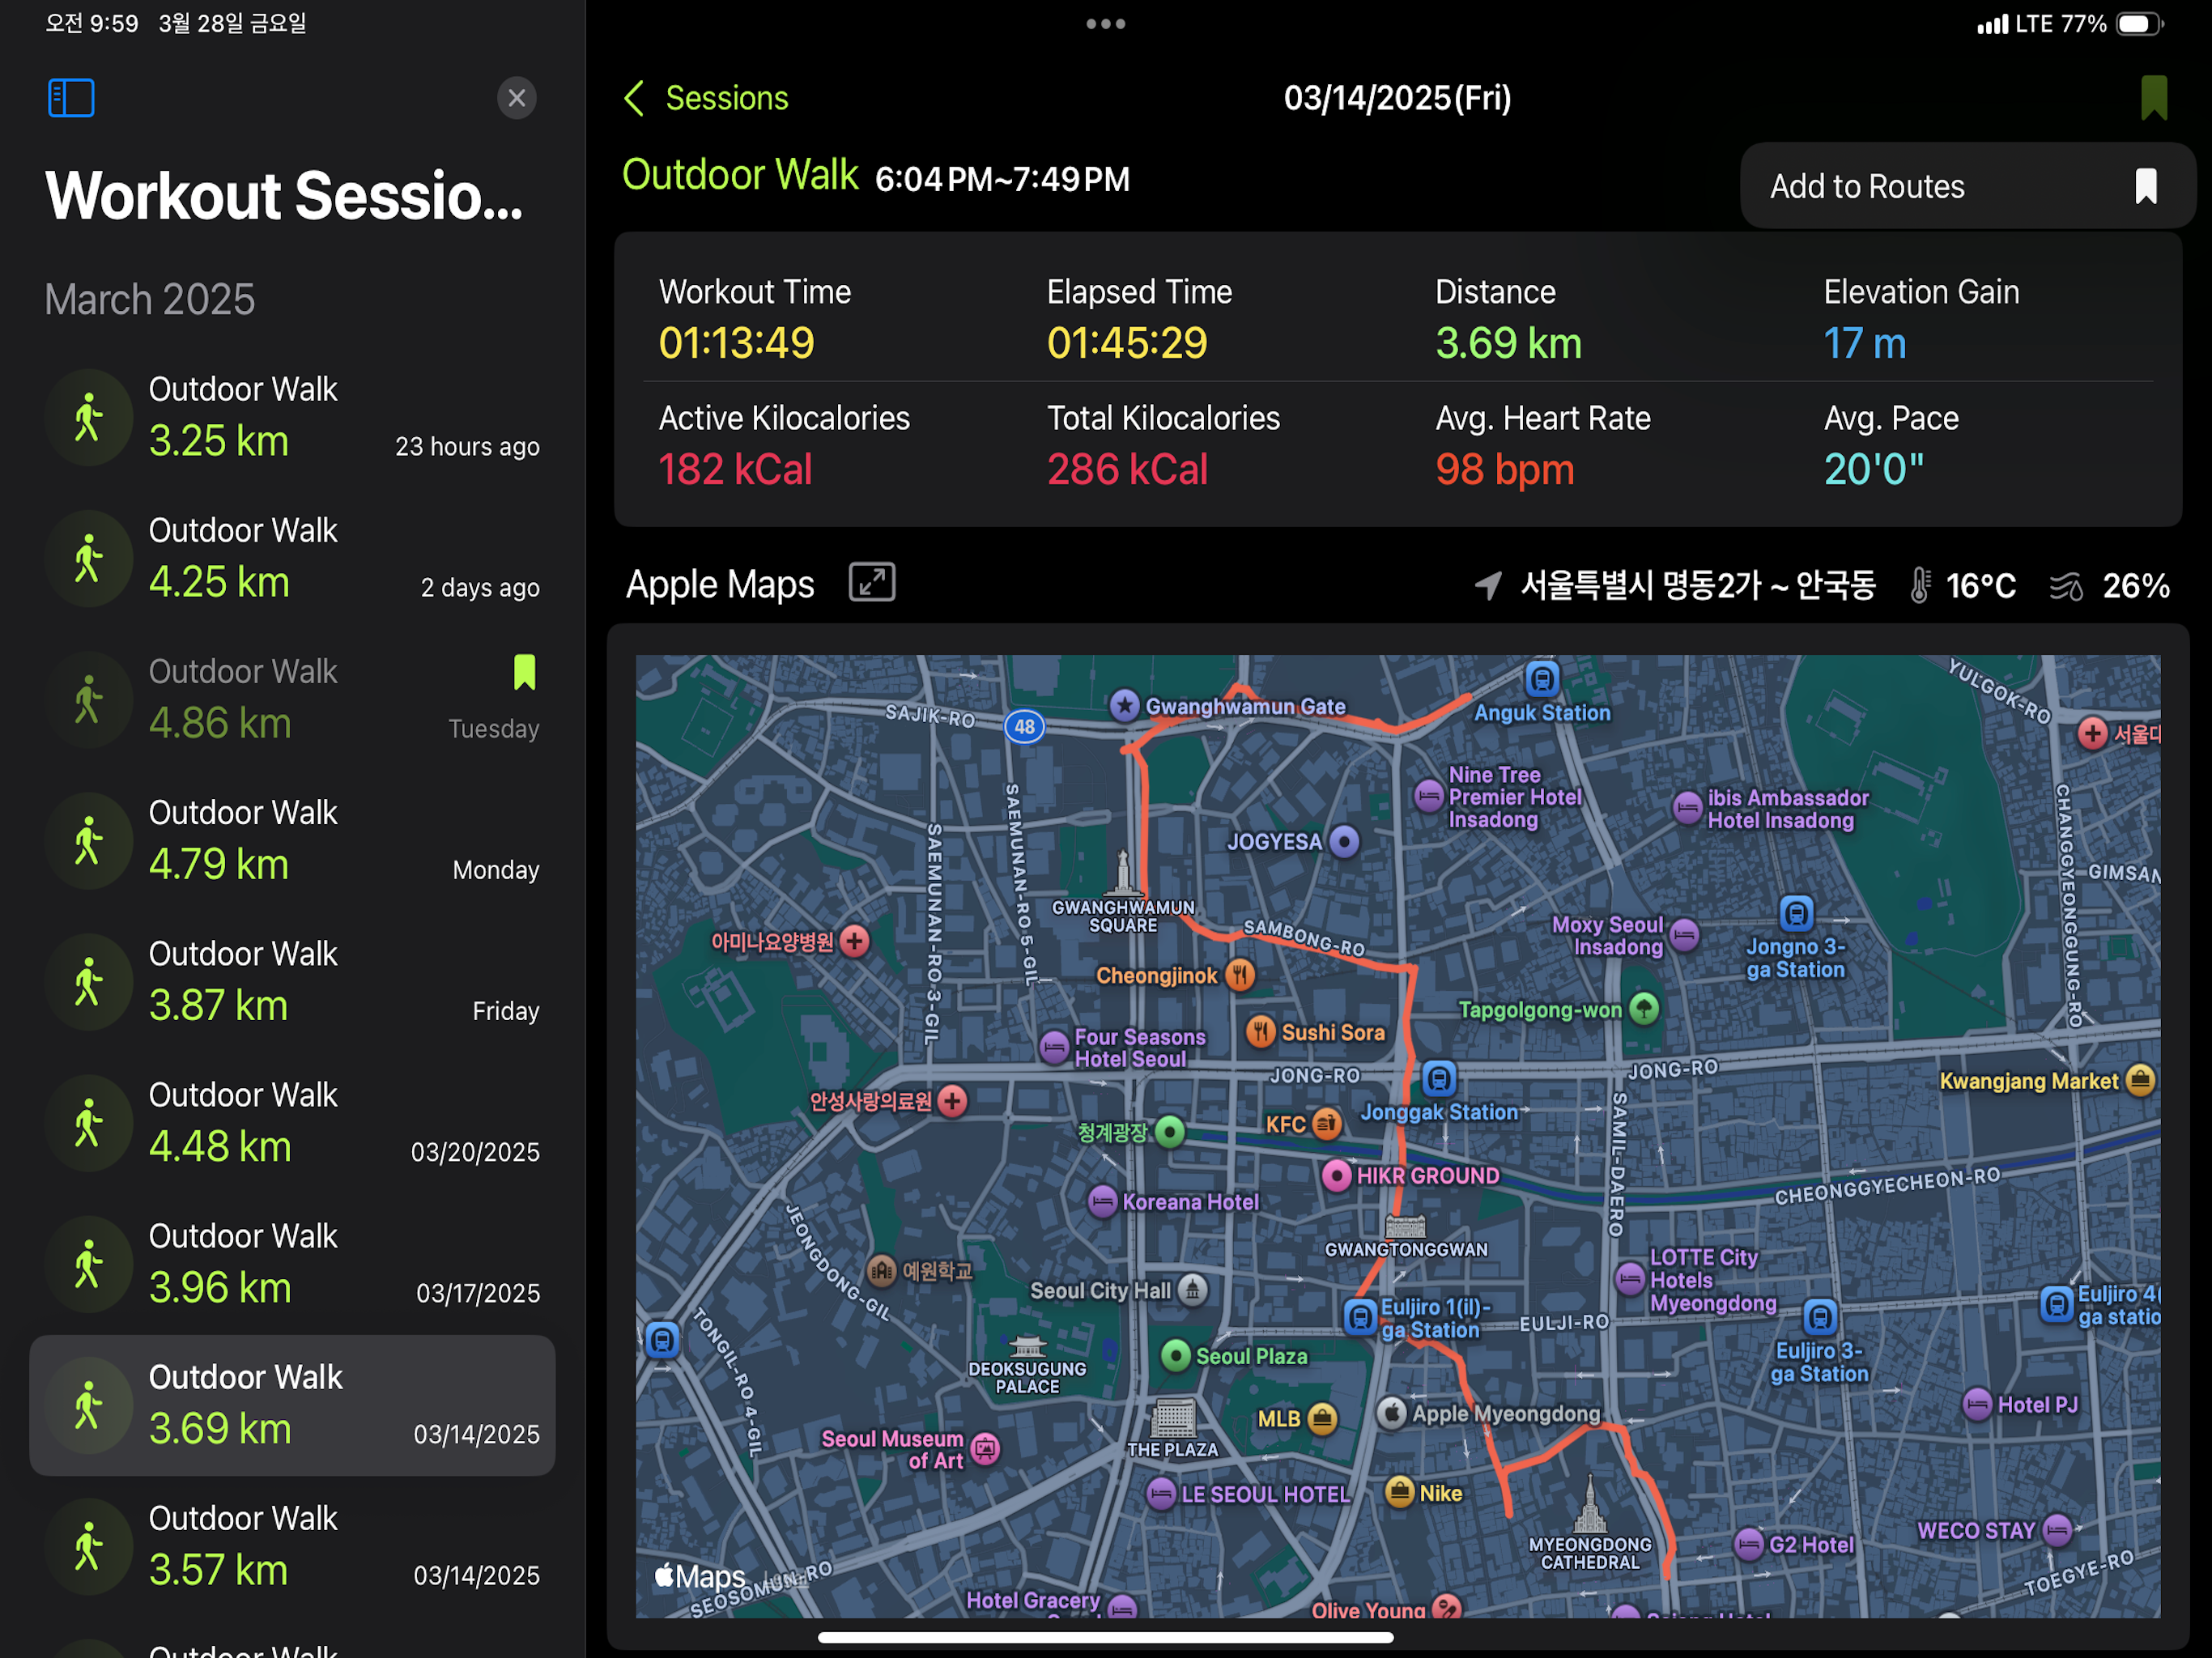Select the Jogyesa map pin
Image resolution: width=2212 pixels, height=1658 pixels.
pos(1345,841)
